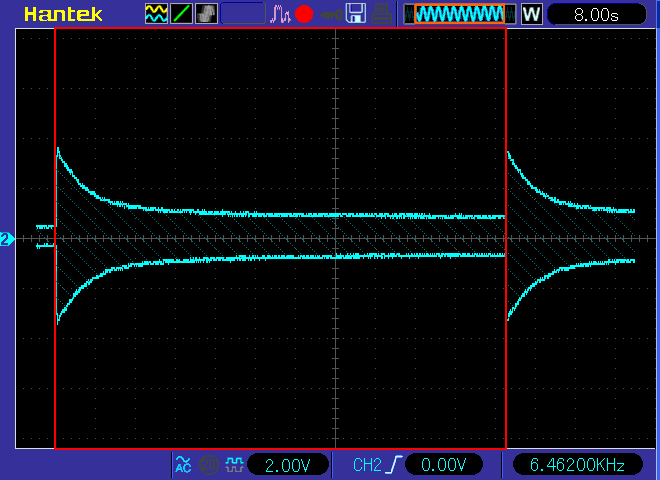Click the red stop status circle
660x480 pixels.
pyautogui.click(x=304, y=14)
